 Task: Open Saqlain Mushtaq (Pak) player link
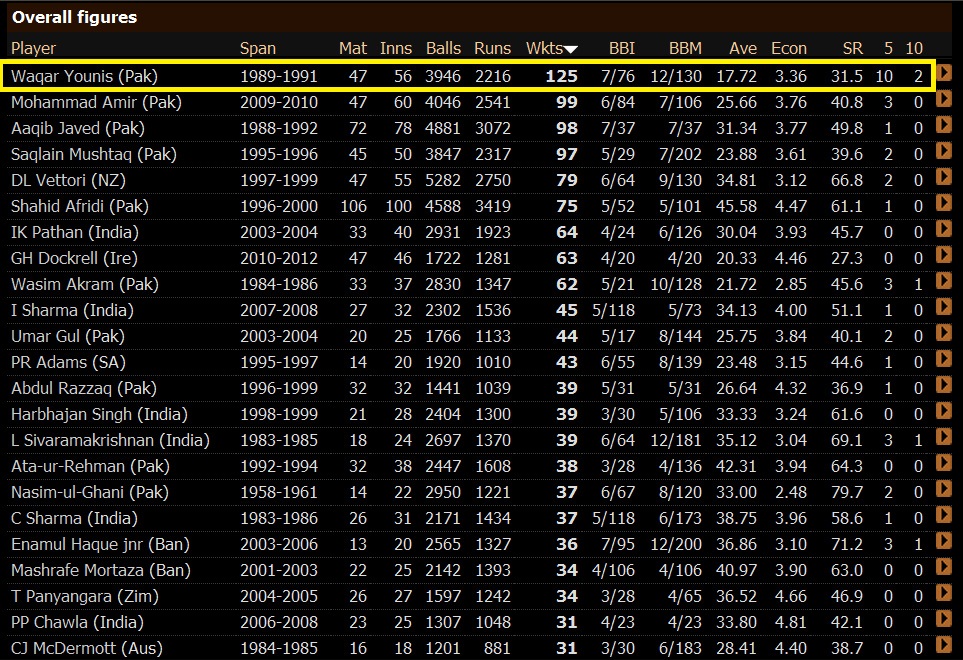[x=94, y=154]
